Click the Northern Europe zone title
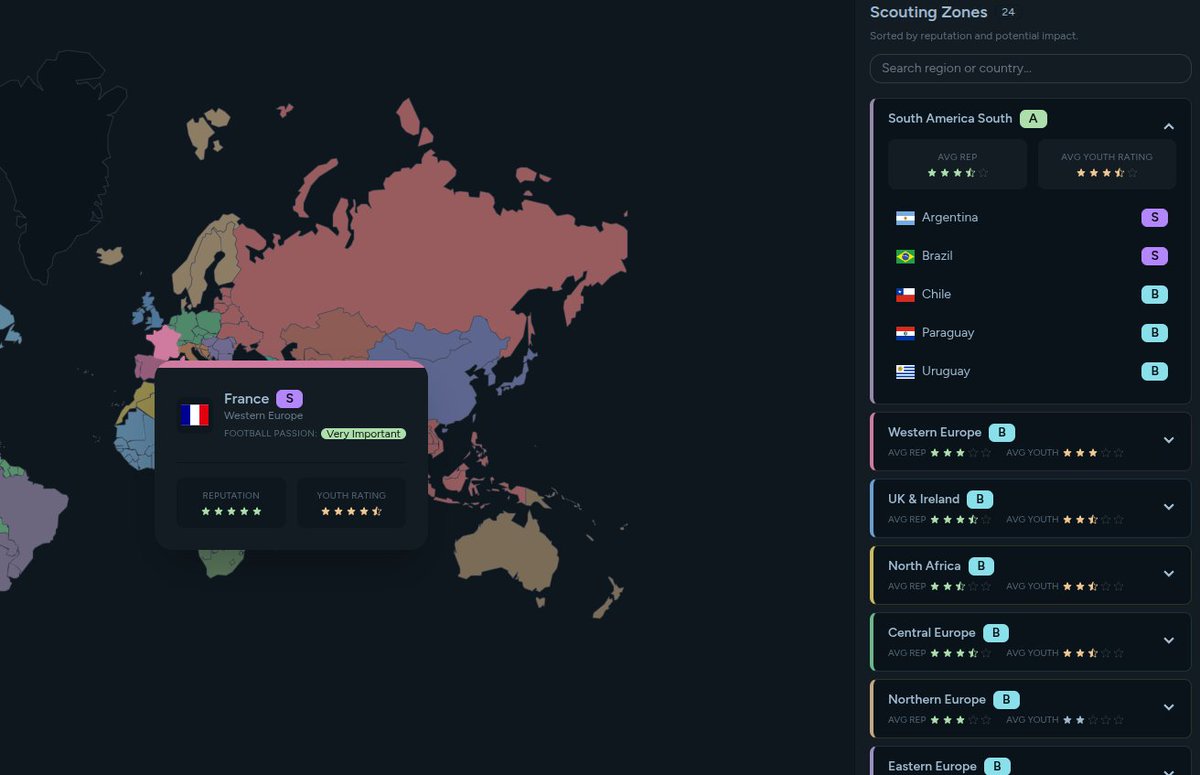This screenshot has height=775, width=1200. 937,700
